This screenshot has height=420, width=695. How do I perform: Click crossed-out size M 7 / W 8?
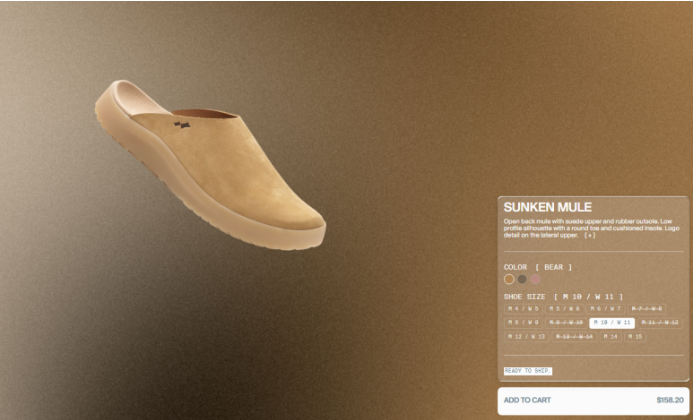(651, 309)
